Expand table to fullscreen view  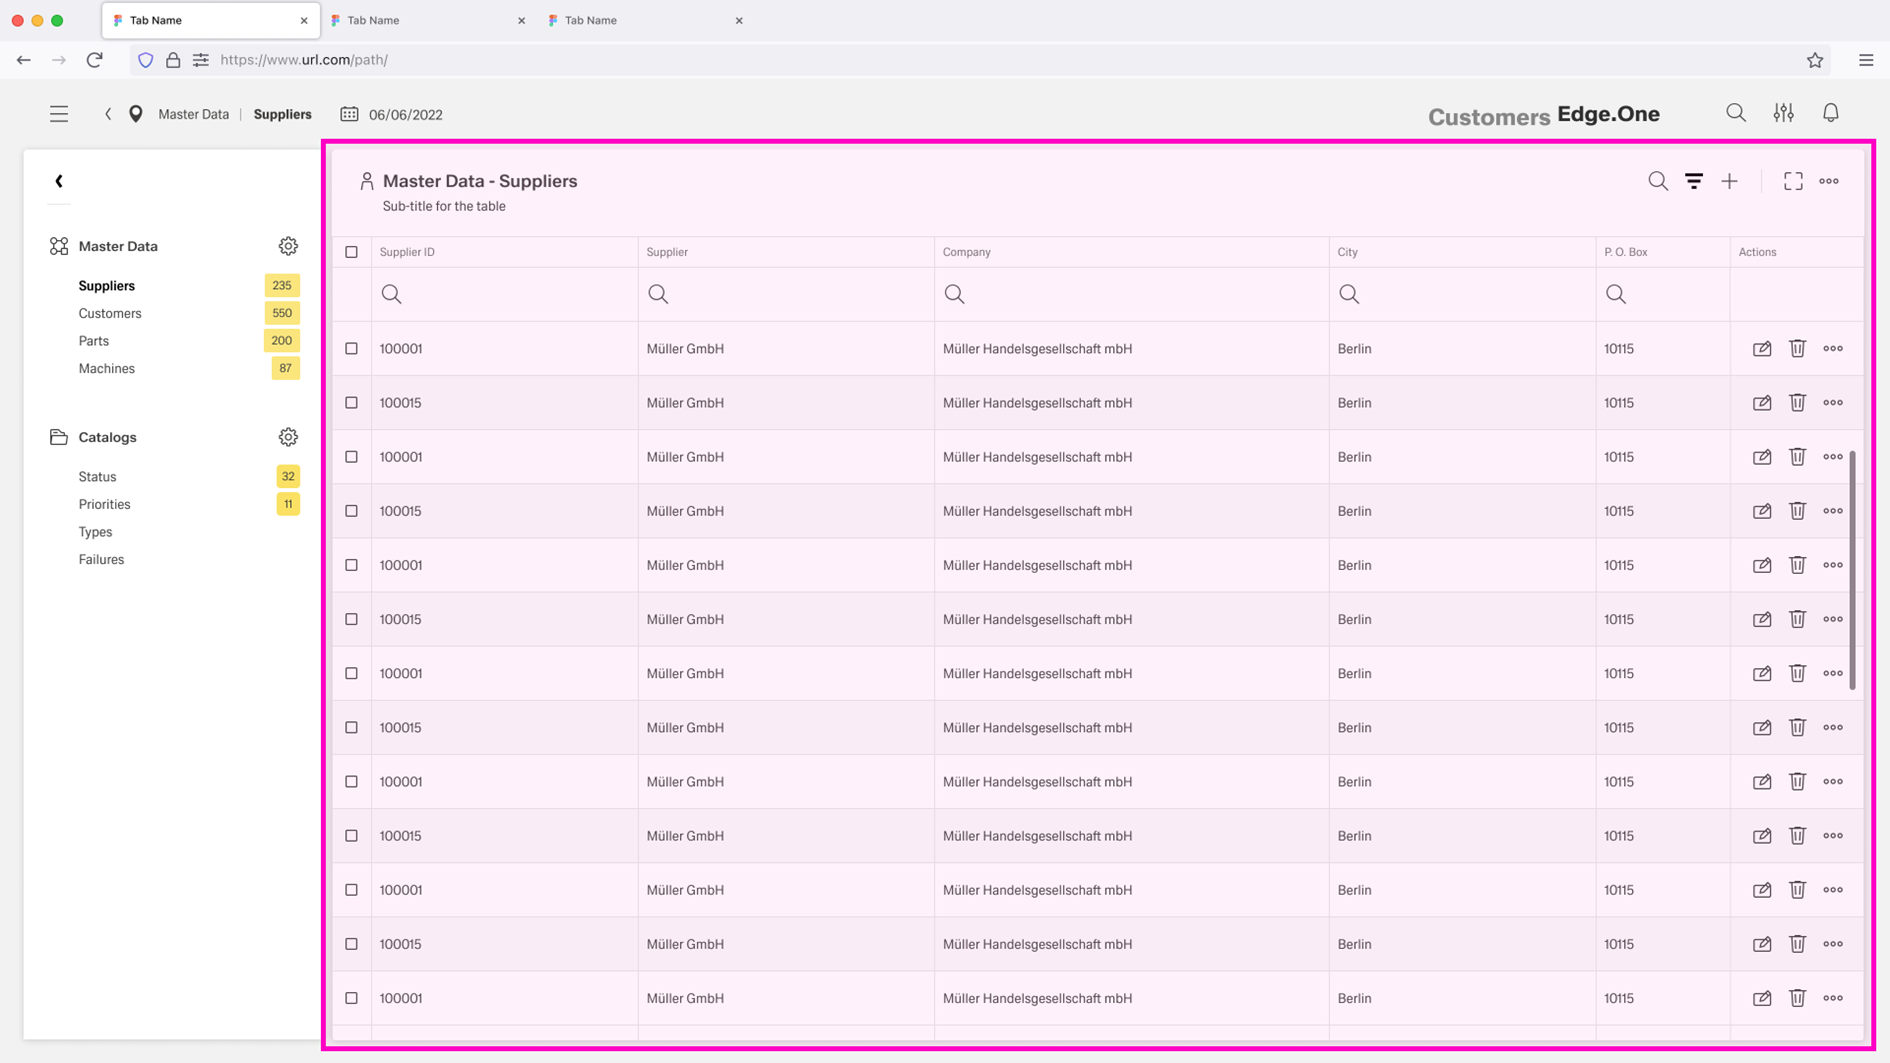(1793, 181)
